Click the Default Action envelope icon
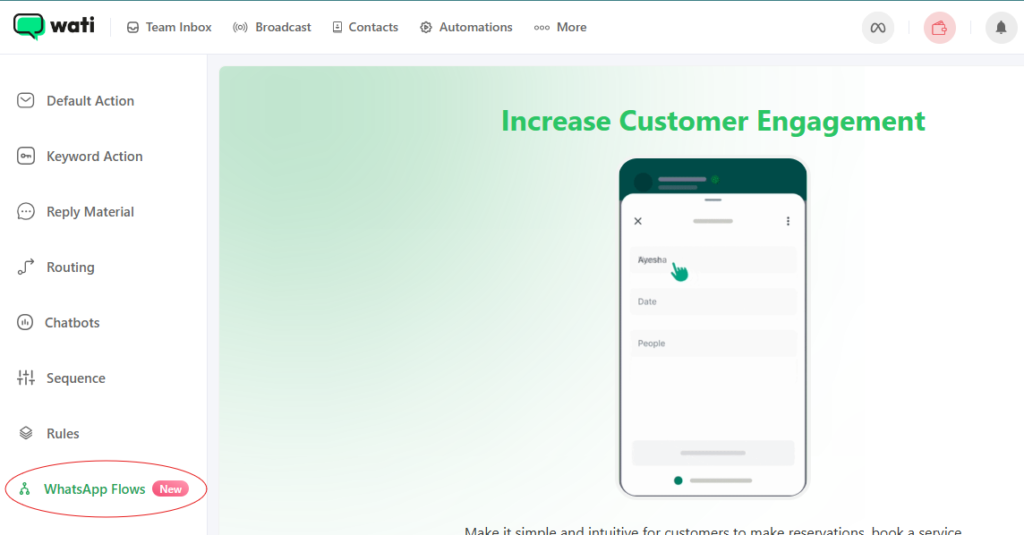 coord(25,100)
